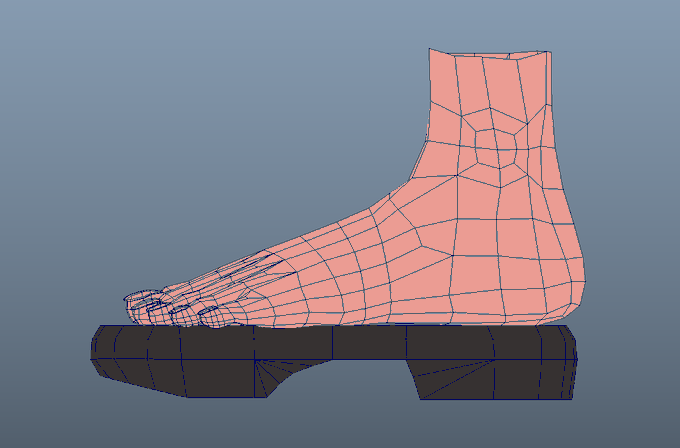The width and height of the screenshot is (680, 448).
Task: Select the circular ankle bone face loop
Action: (x=497, y=146)
